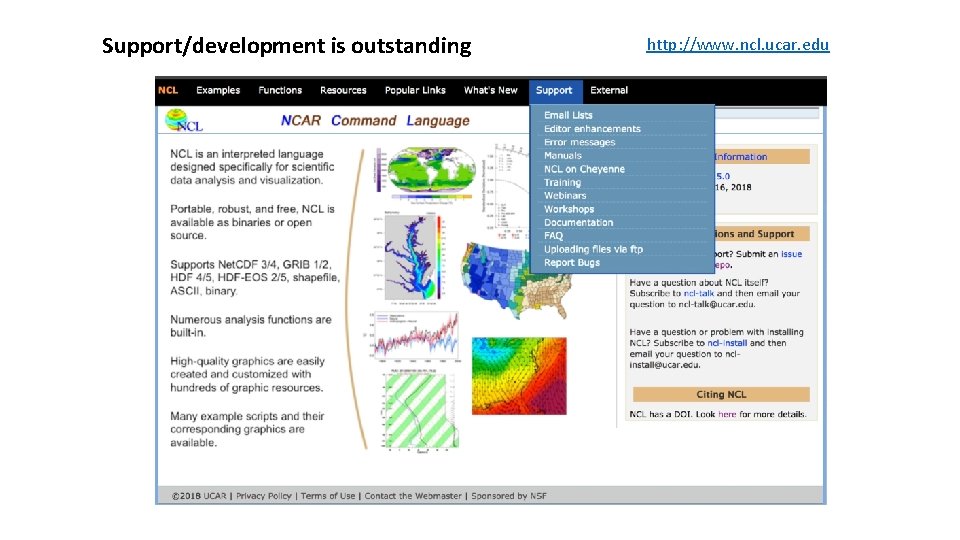Open Privacy Policy footer link
Viewport: 960px width, 540px height.
click(264, 496)
